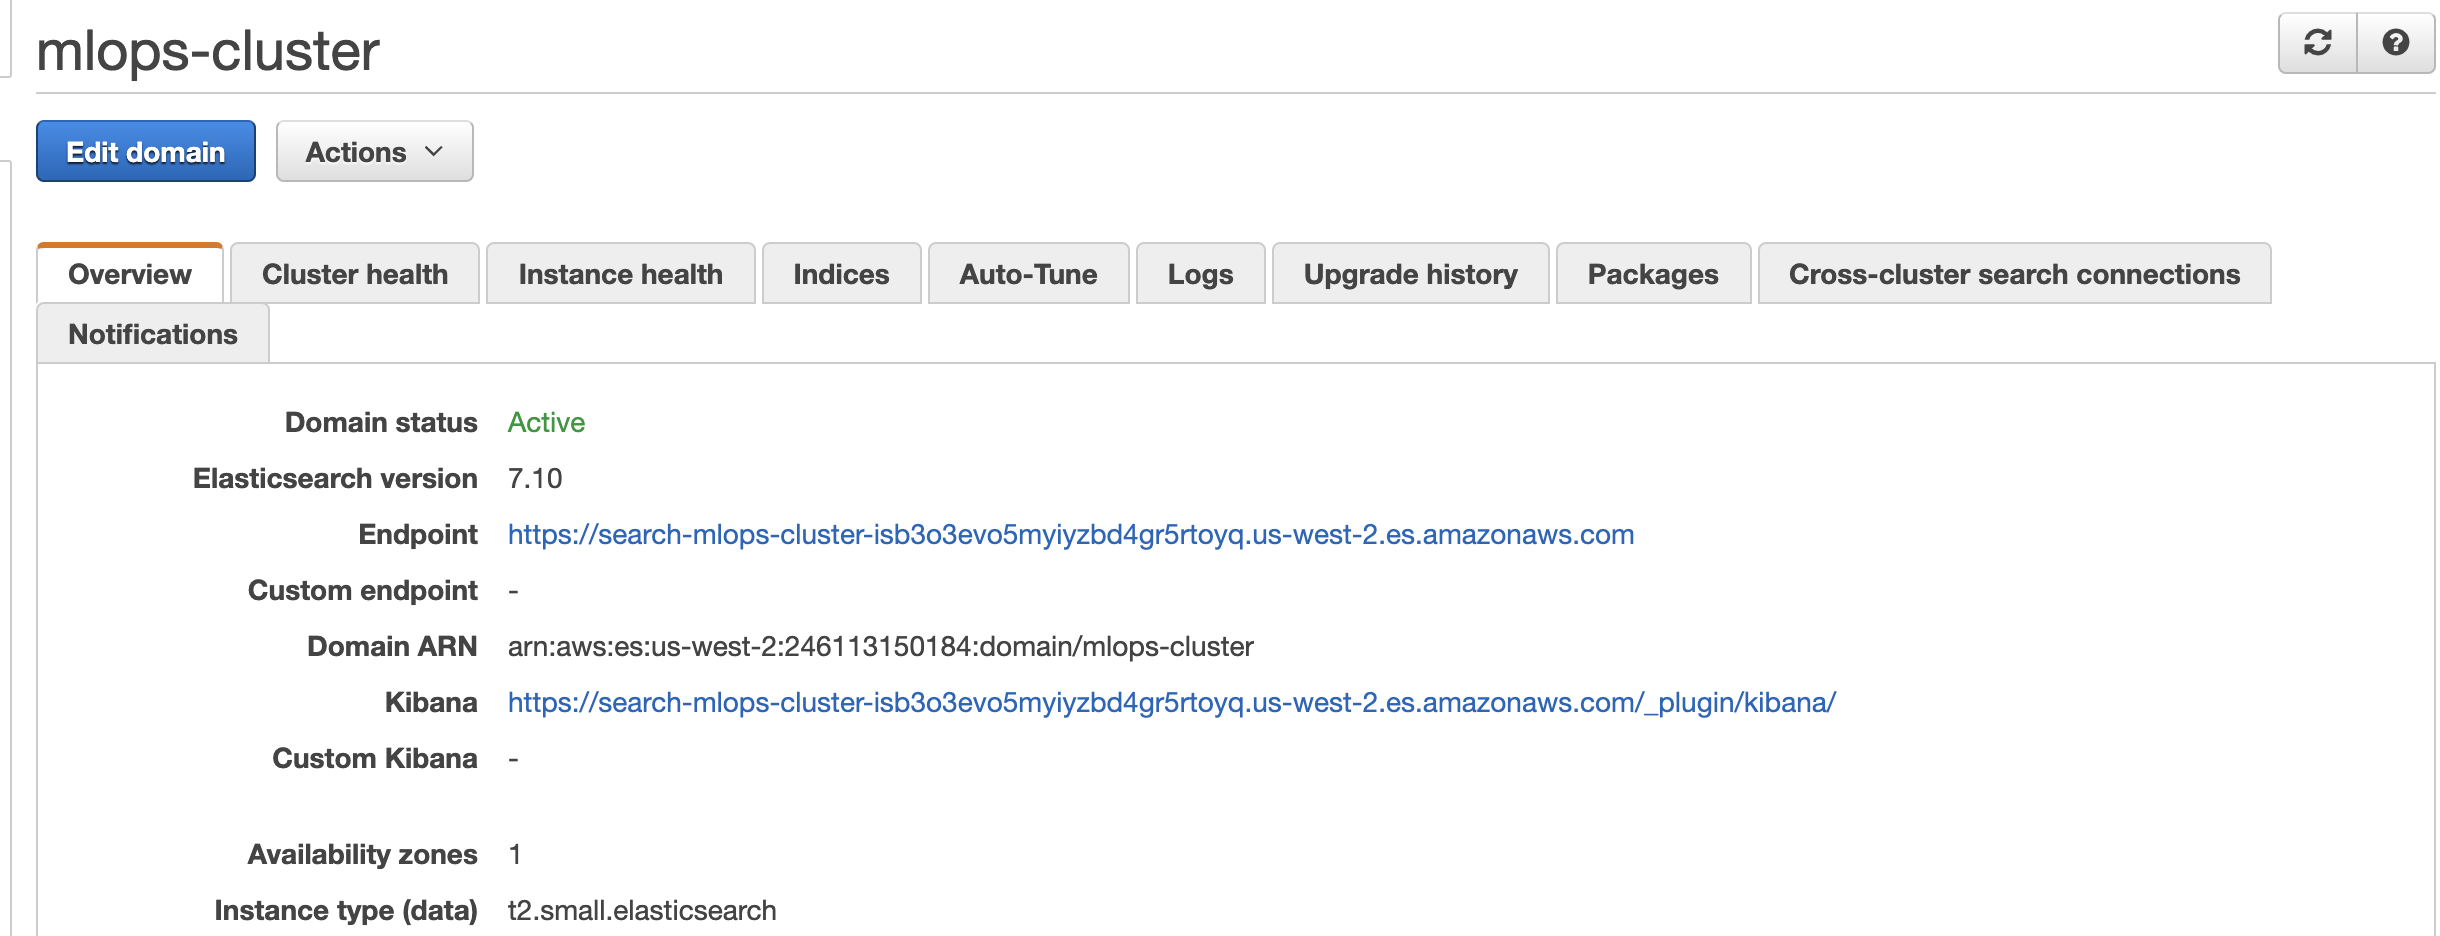
Task: Open the Instance health tab
Action: [620, 274]
